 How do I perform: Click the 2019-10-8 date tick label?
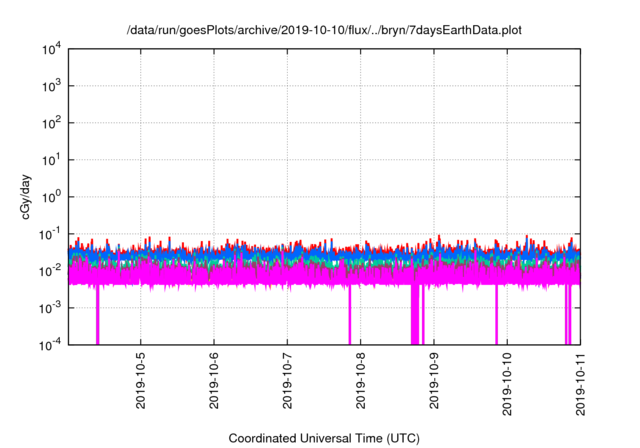tap(360, 381)
